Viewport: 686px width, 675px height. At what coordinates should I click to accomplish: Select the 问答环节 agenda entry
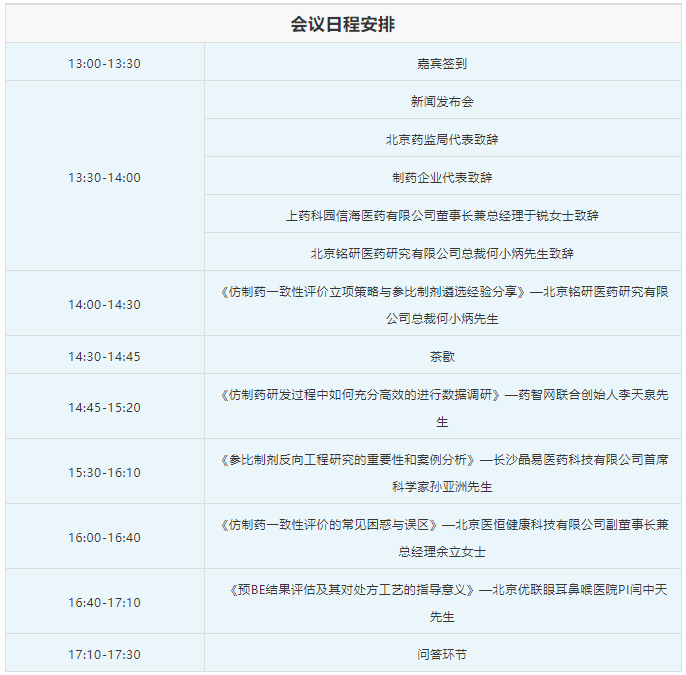pos(442,654)
